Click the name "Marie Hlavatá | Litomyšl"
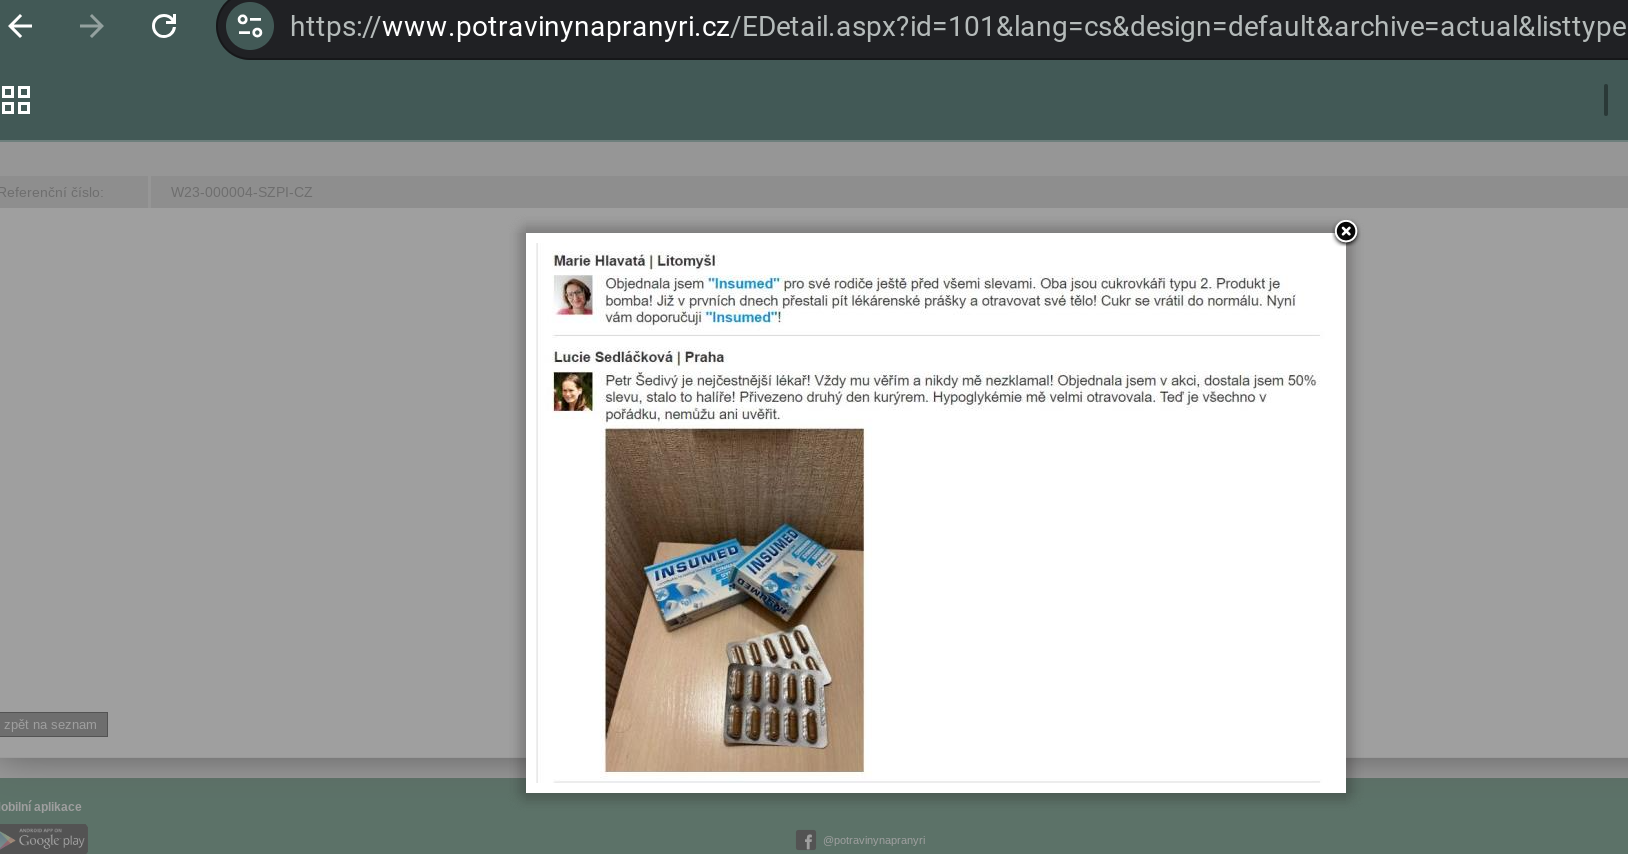The width and height of the screenshot is (1628, 854). (634, 261)
